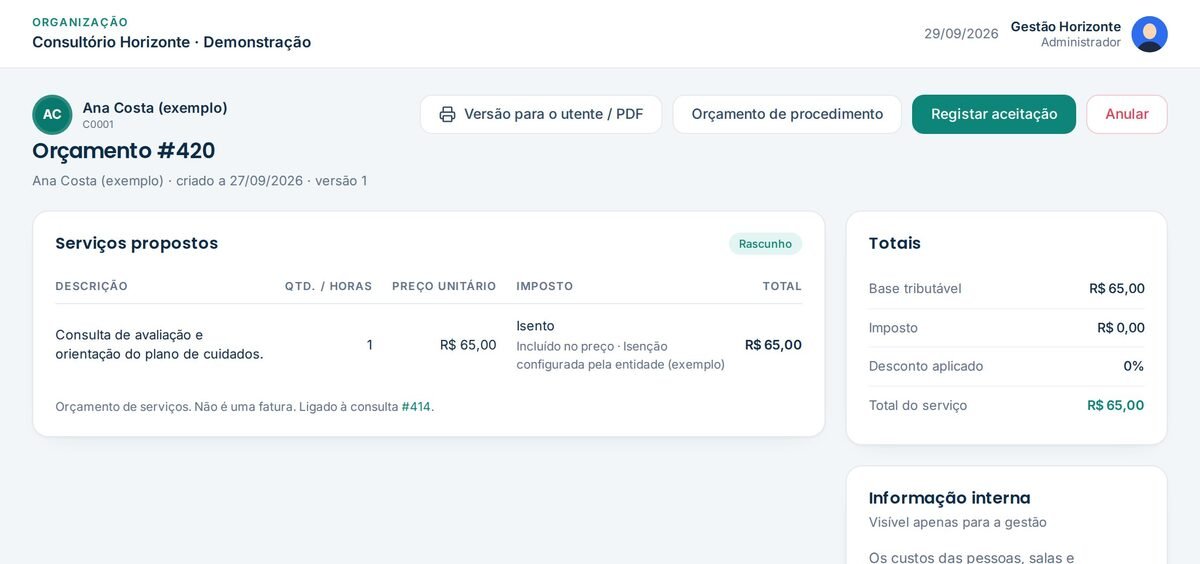
Task: Click patient code C0001
Action: [98, 125]
